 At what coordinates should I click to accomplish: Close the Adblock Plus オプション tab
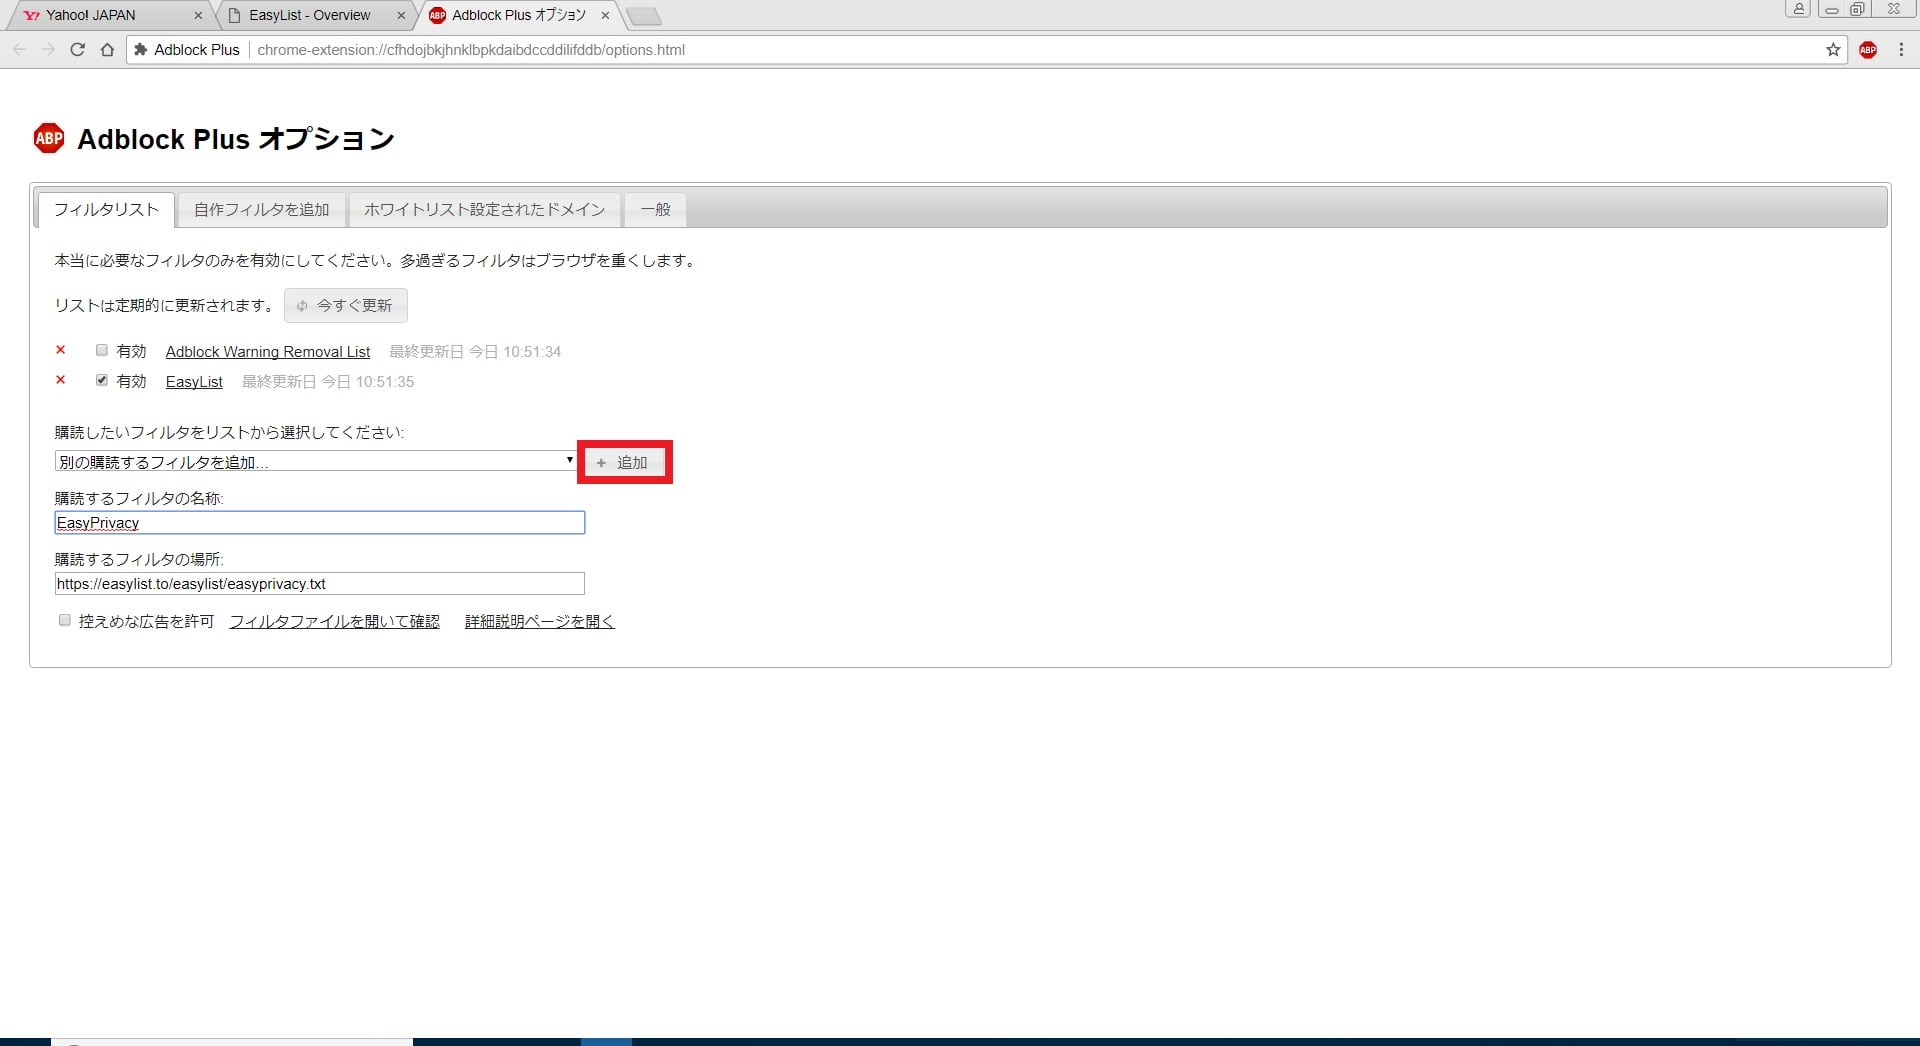pyautogui.click(x=605, y=16)
